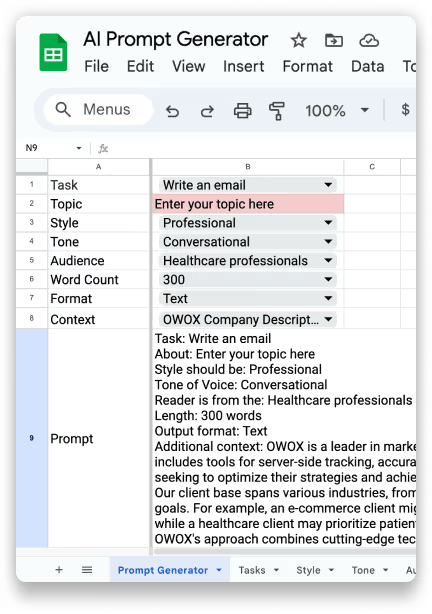This screenshot has width=432, height=614.
Task: Open the Word Count 300 dropdown
Action: pos(248,279)
